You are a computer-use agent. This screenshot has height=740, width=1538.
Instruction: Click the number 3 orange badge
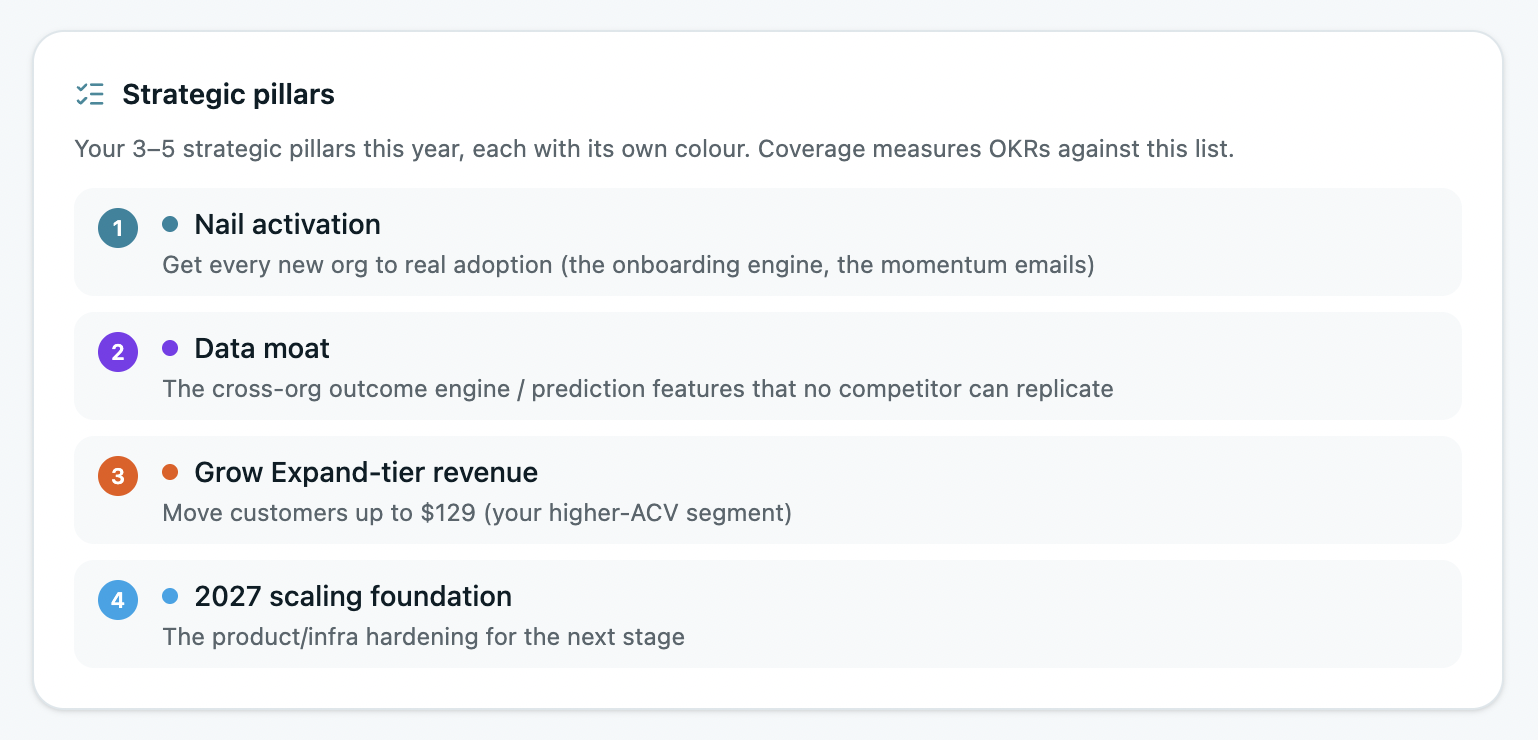pyautogui.click(x=118, y=476)
